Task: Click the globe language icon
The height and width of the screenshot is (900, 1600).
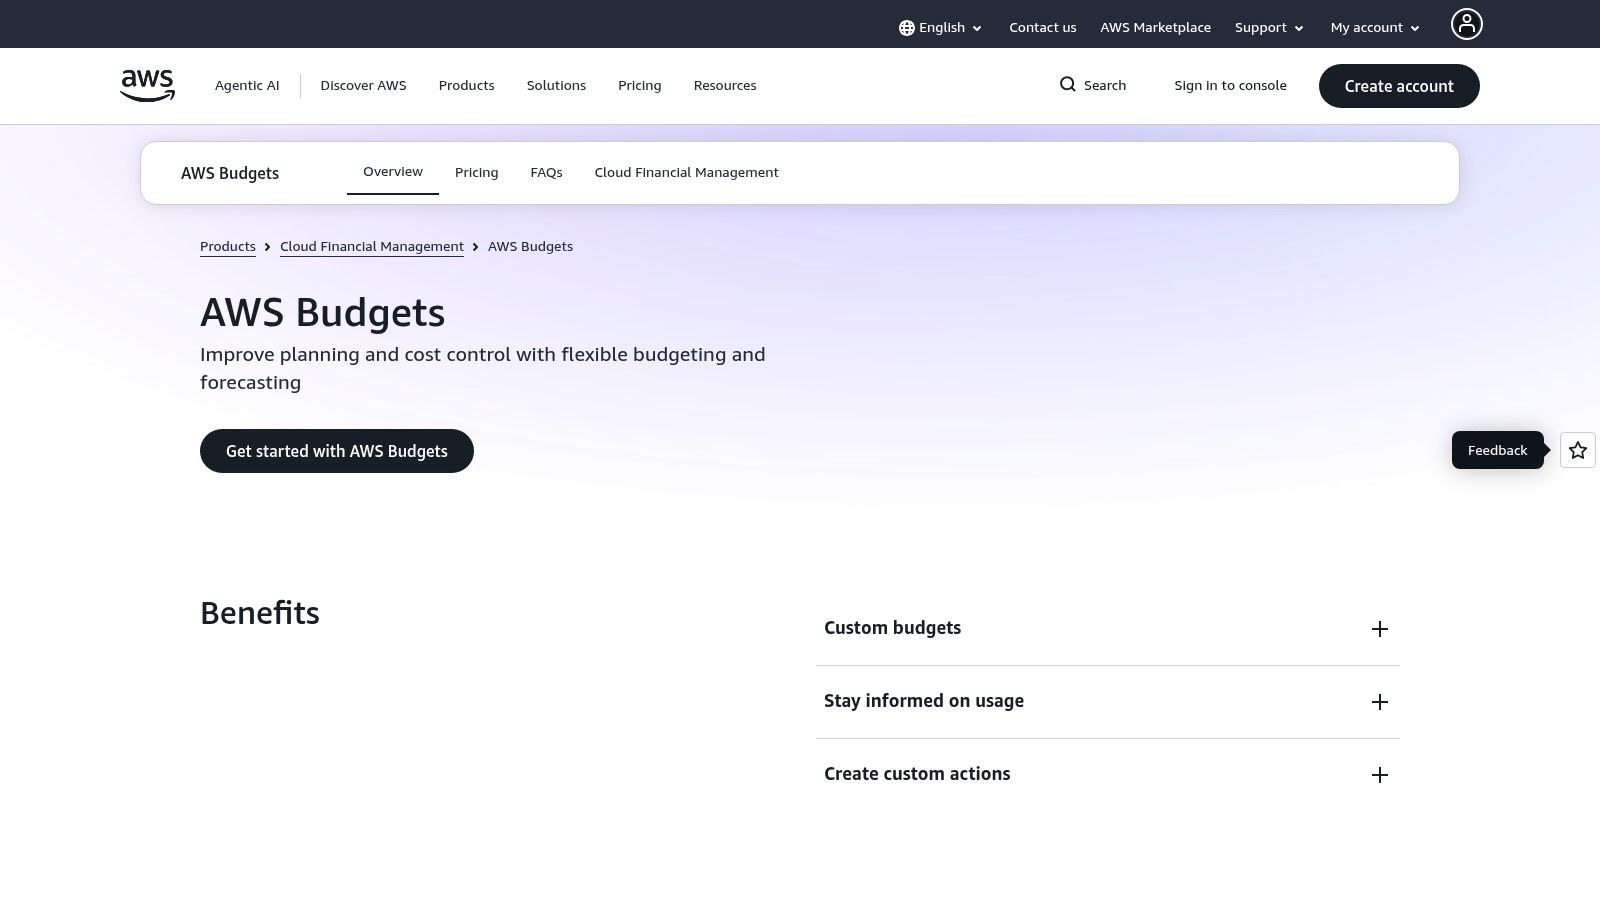Action: tap(906, 27)
